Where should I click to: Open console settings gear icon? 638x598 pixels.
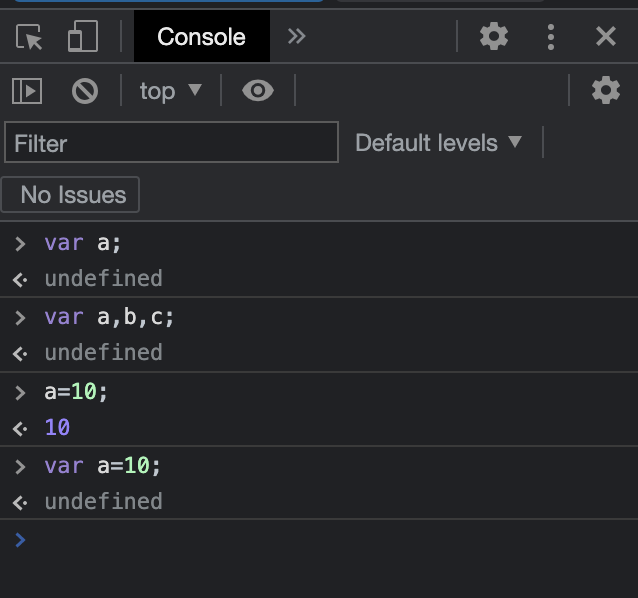pyautogui.click(x=606, y=91)
